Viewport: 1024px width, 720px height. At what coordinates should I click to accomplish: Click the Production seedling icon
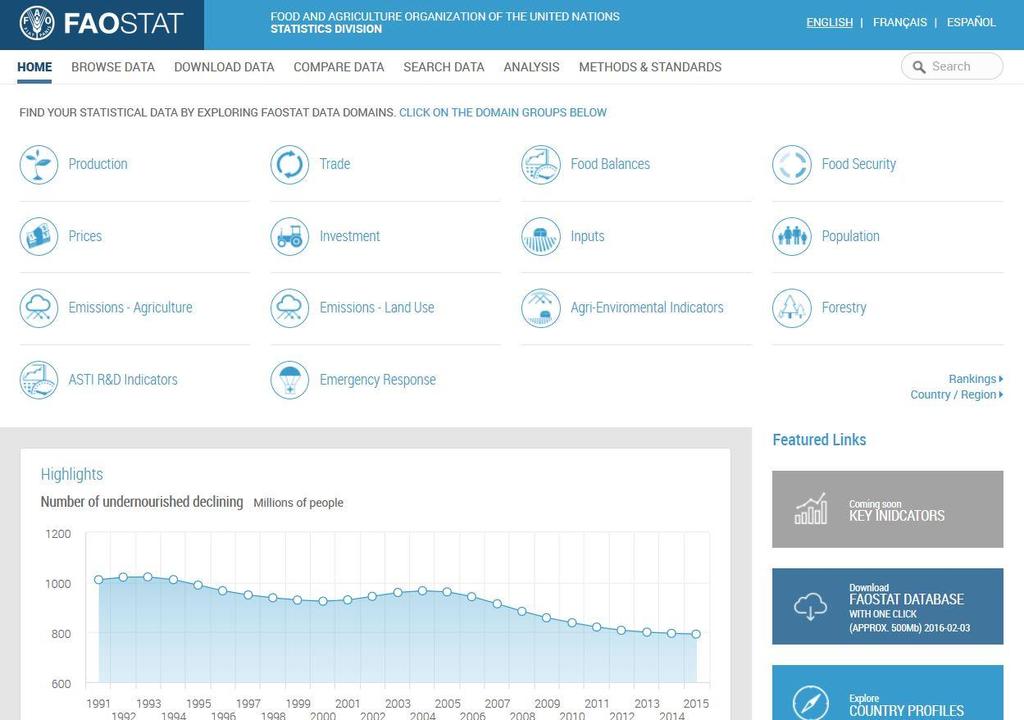[39, 165]
